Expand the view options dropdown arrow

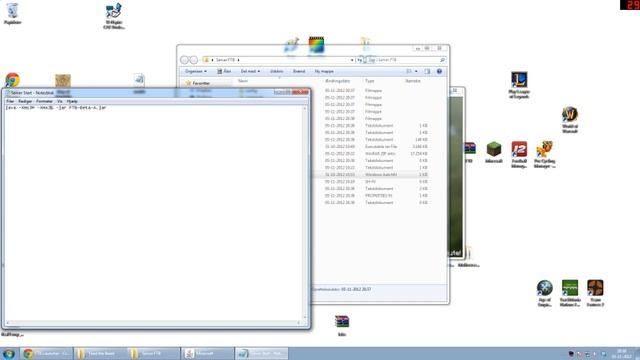[x=416, y=71]
